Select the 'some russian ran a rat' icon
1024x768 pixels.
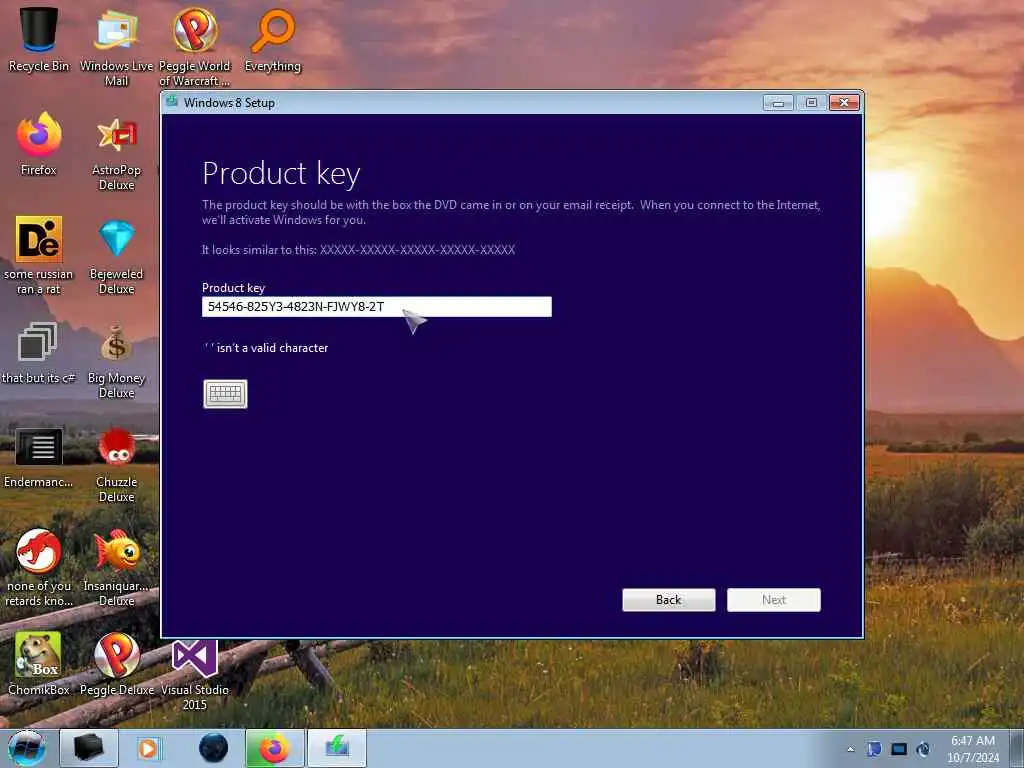[x=39, y=255]
